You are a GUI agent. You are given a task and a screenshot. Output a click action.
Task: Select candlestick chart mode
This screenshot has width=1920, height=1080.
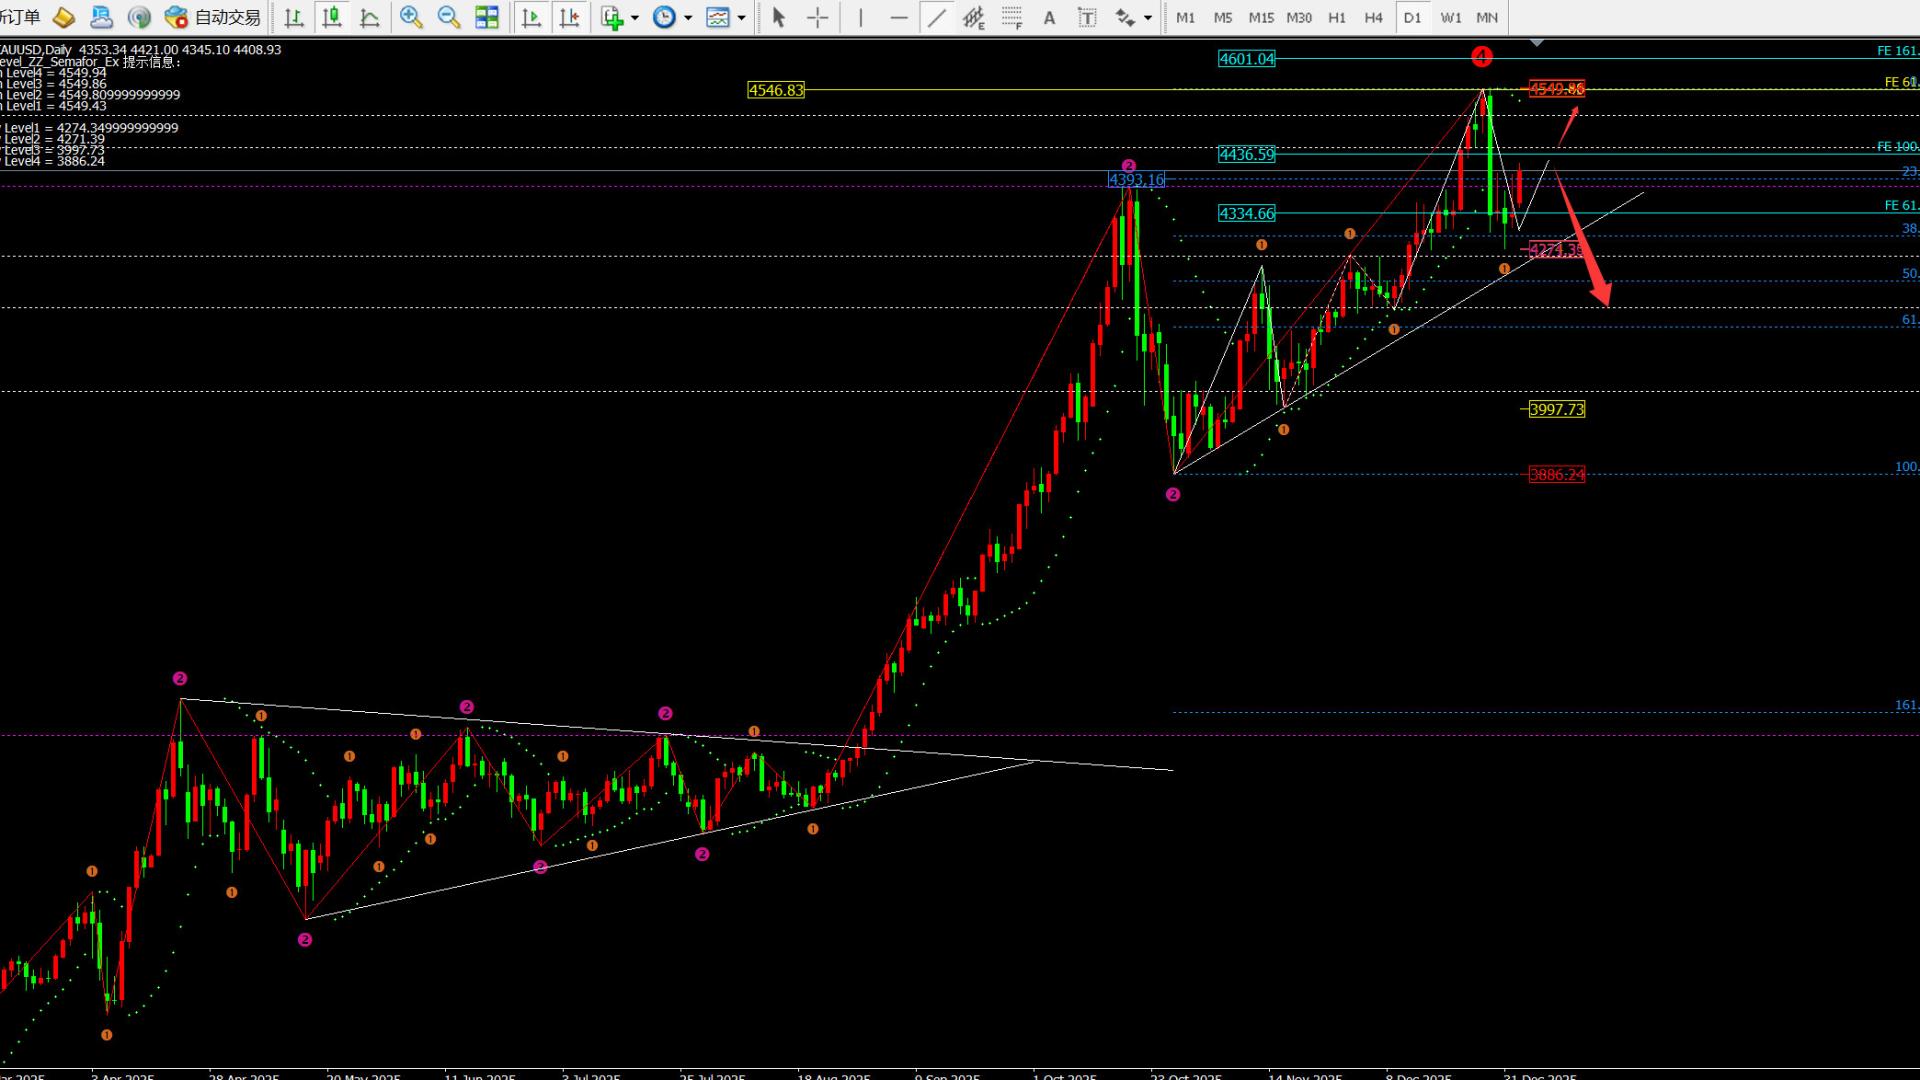pyautogui.click(x=332, y=17)
